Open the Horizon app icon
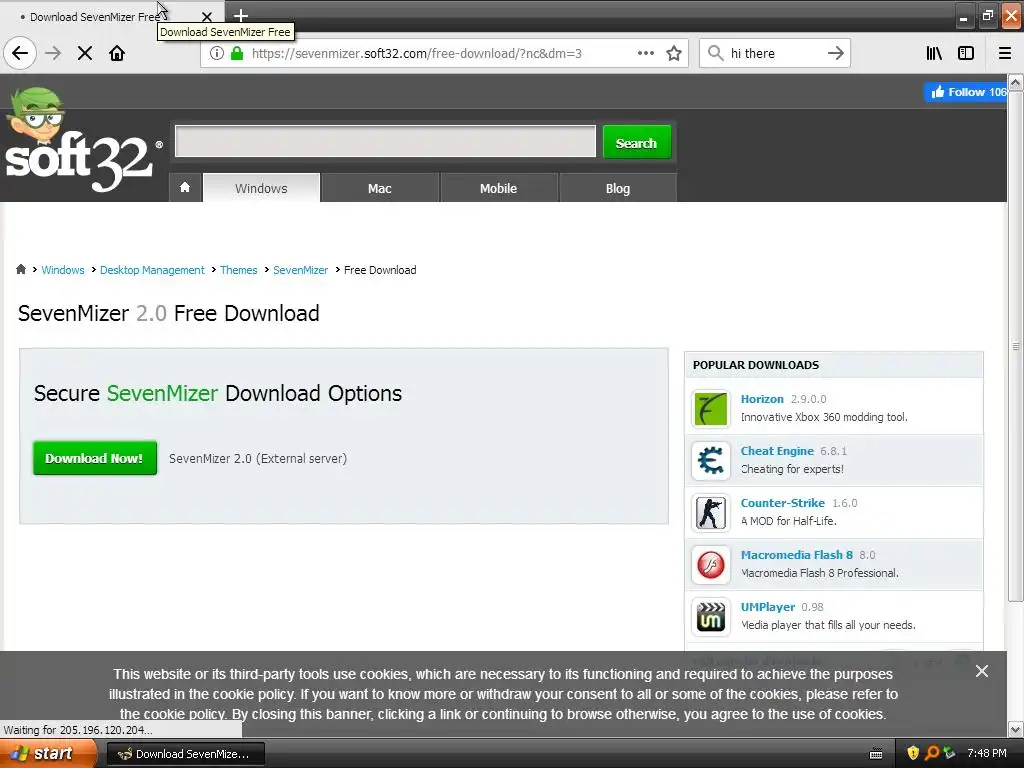 tap(711, 408)
